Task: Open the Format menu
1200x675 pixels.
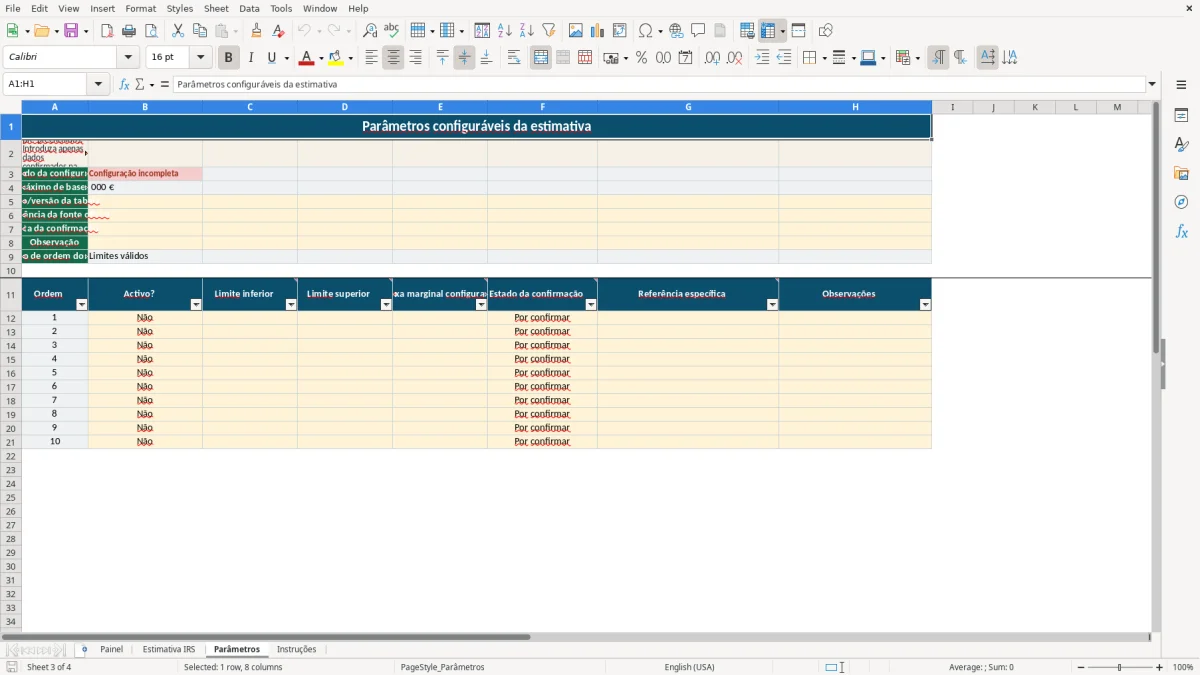Action: 140,8
